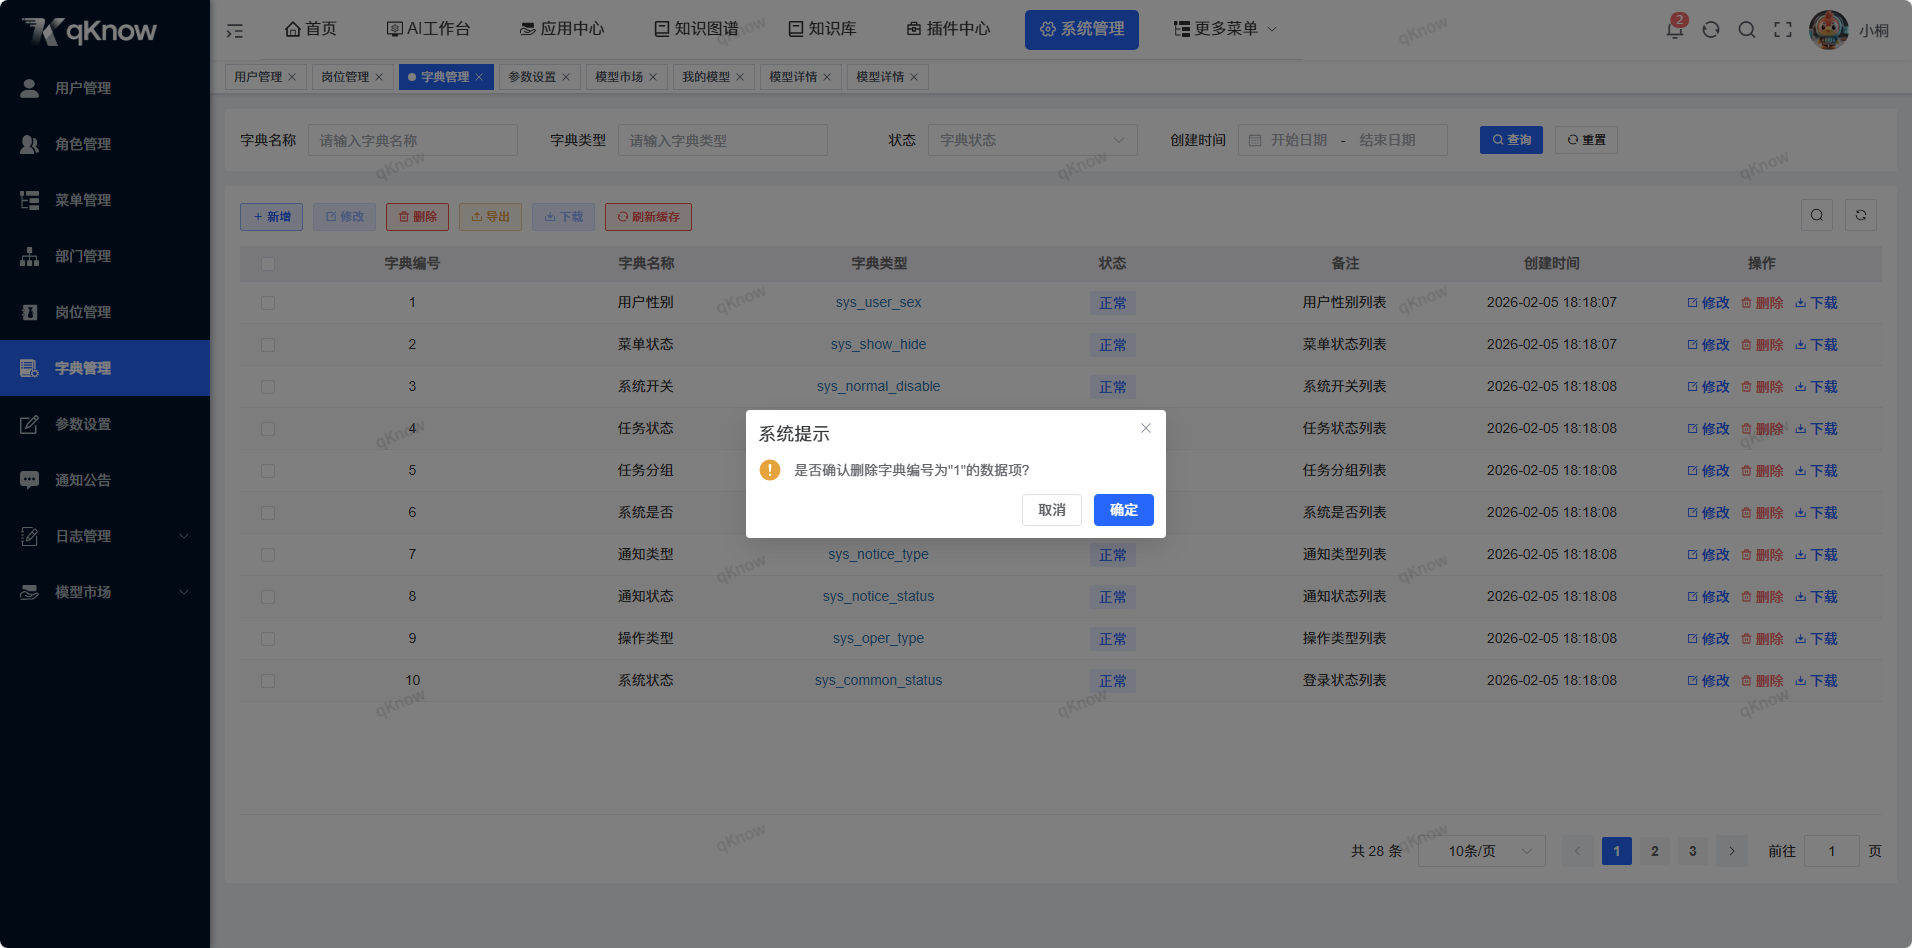Check the row for 操作类型

(x=268, y=639)
